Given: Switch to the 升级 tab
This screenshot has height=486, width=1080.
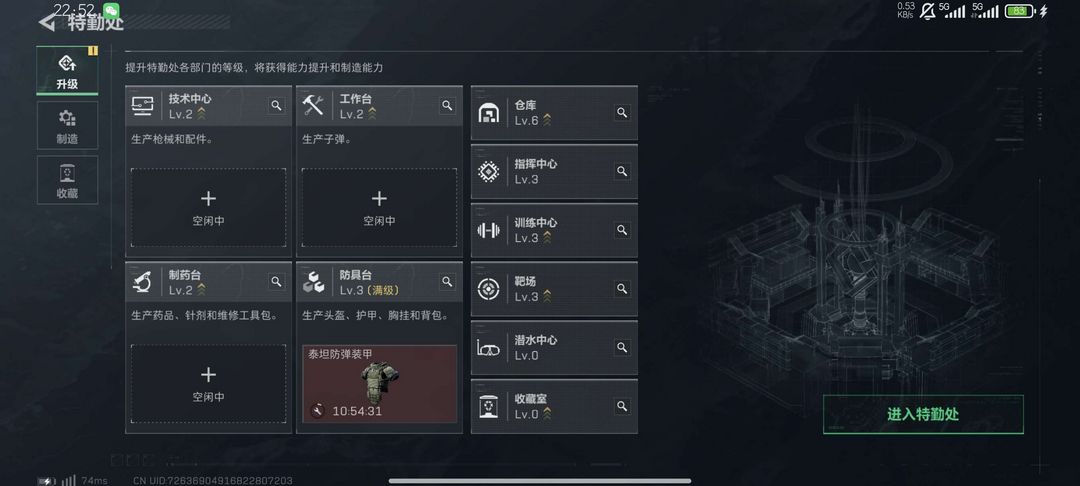Looking at the screenshot, I should click(x=68, y=71).
